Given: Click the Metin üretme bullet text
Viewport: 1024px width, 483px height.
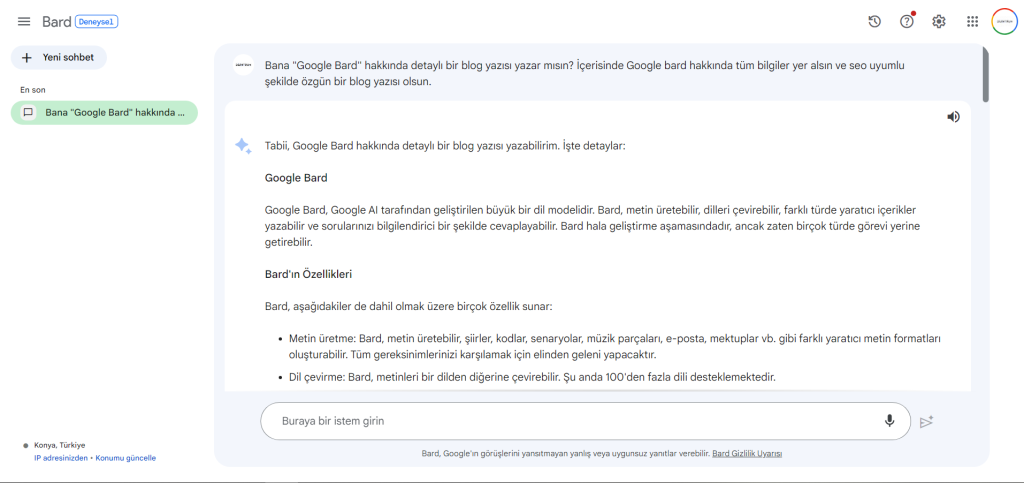Looking at the screenshot, I should 615,347.
